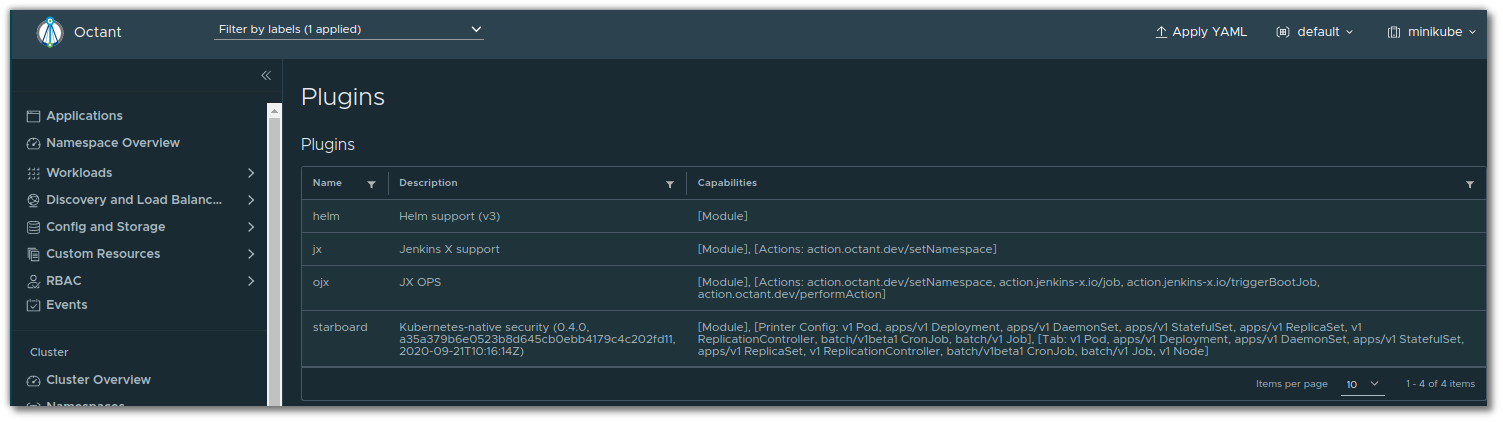
Task: Sort by the Name column header
Action: coord(327,183)
